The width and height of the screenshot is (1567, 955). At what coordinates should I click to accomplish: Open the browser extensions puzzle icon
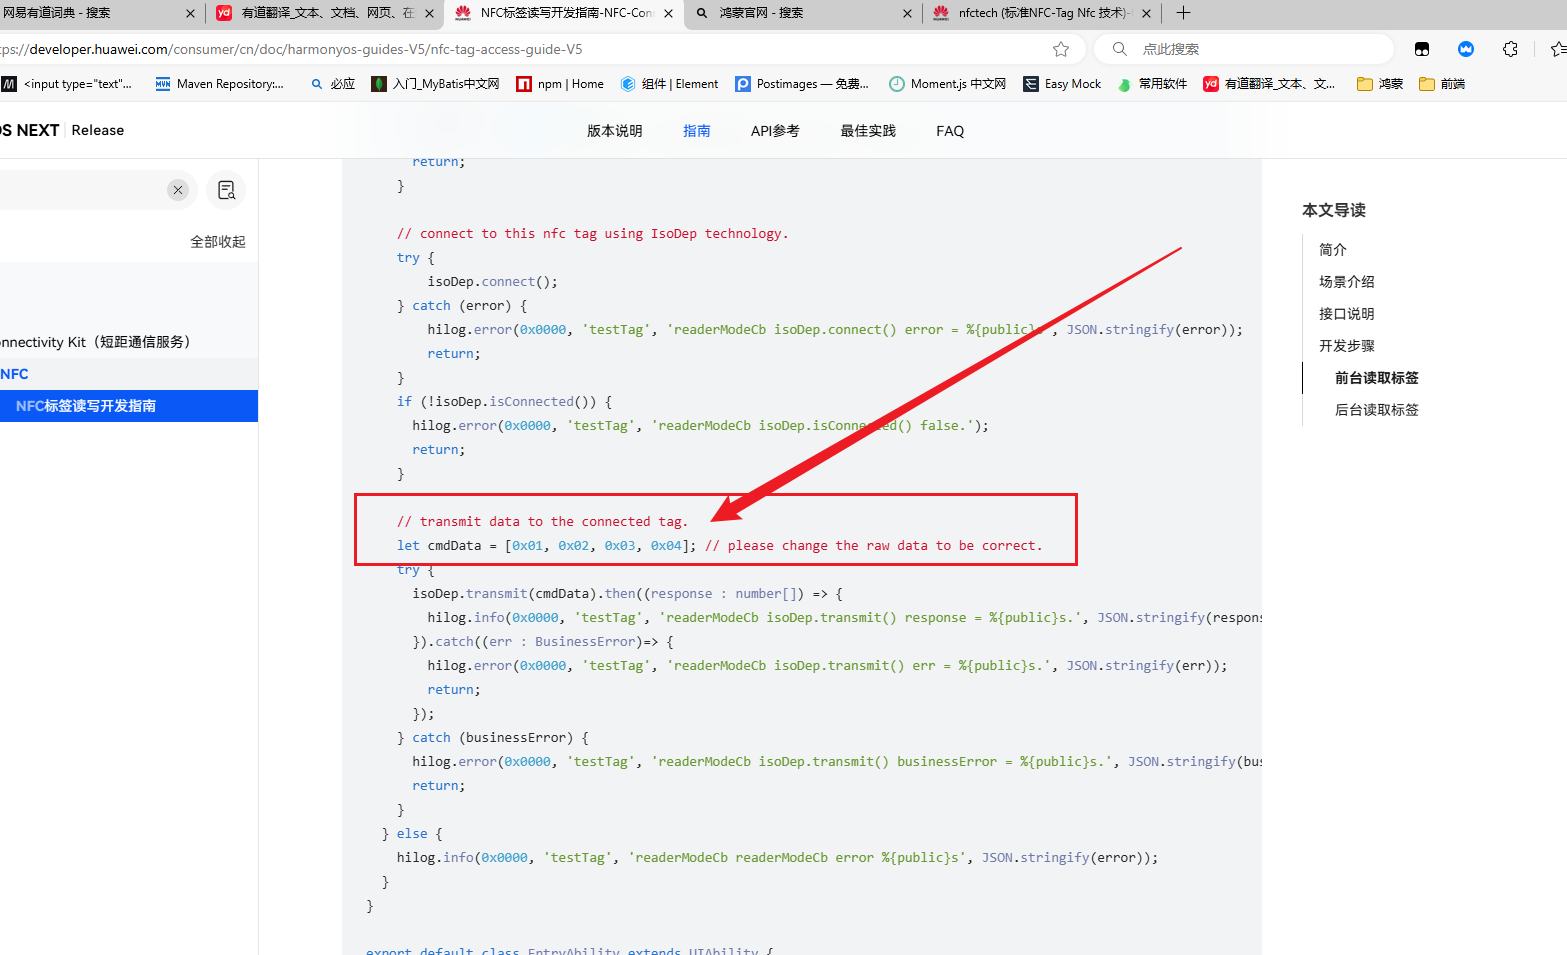tap(1510, 49)
